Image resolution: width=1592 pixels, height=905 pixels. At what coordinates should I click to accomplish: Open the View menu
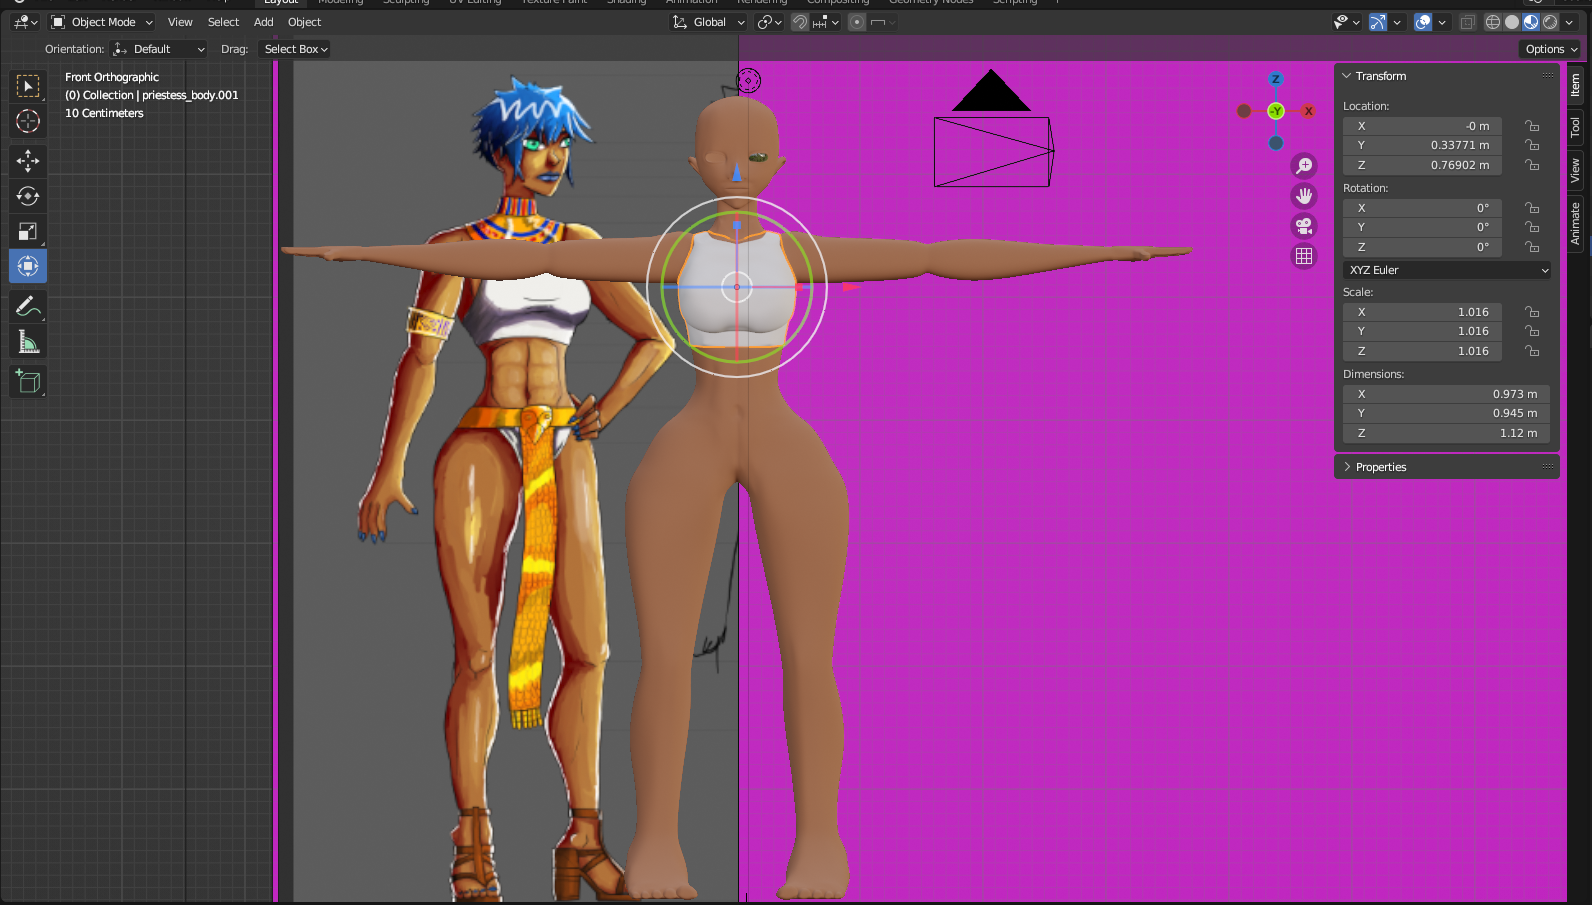[180, 22]
